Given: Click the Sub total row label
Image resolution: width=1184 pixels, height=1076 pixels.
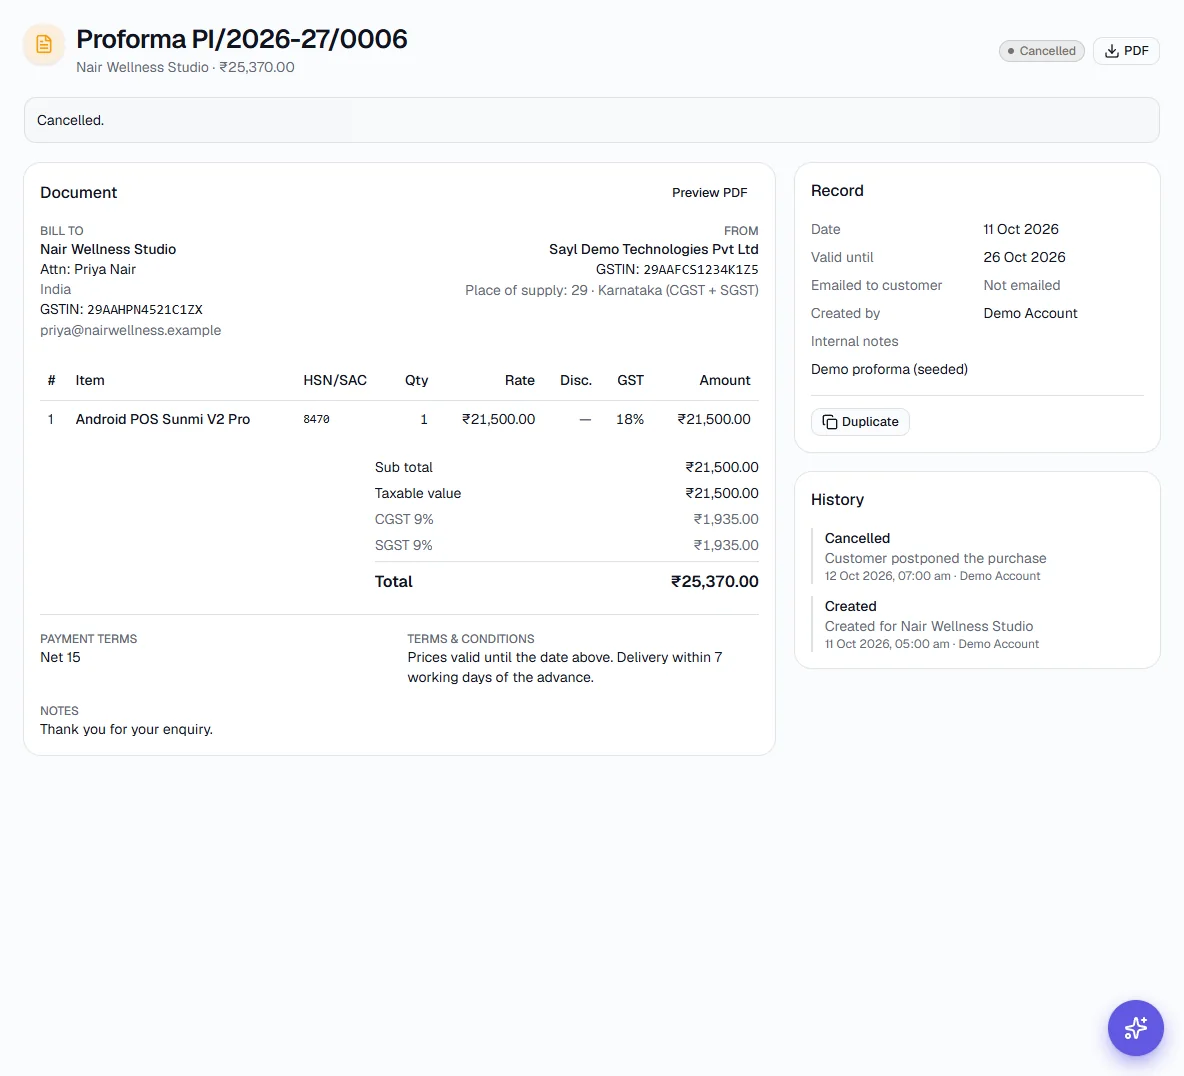Looking at the screenshot, I should tap(403, 467).
